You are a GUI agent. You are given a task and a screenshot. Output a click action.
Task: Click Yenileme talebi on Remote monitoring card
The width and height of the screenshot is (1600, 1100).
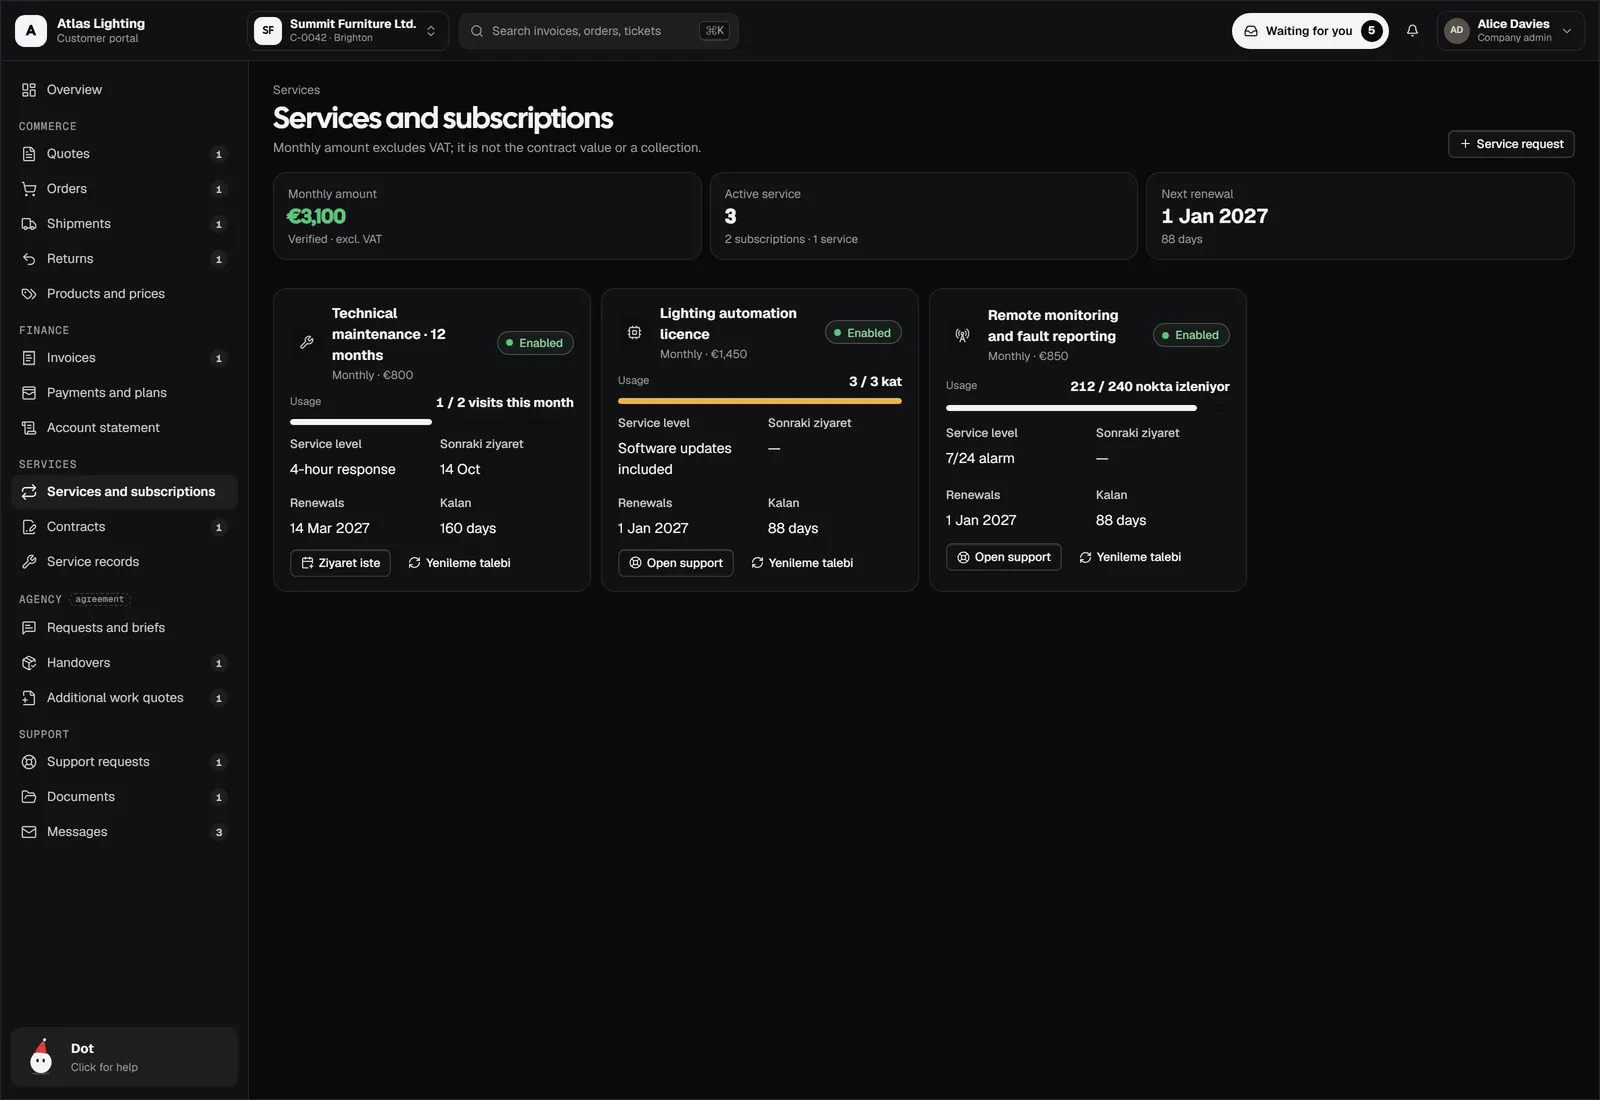[x=1130, y=557]
